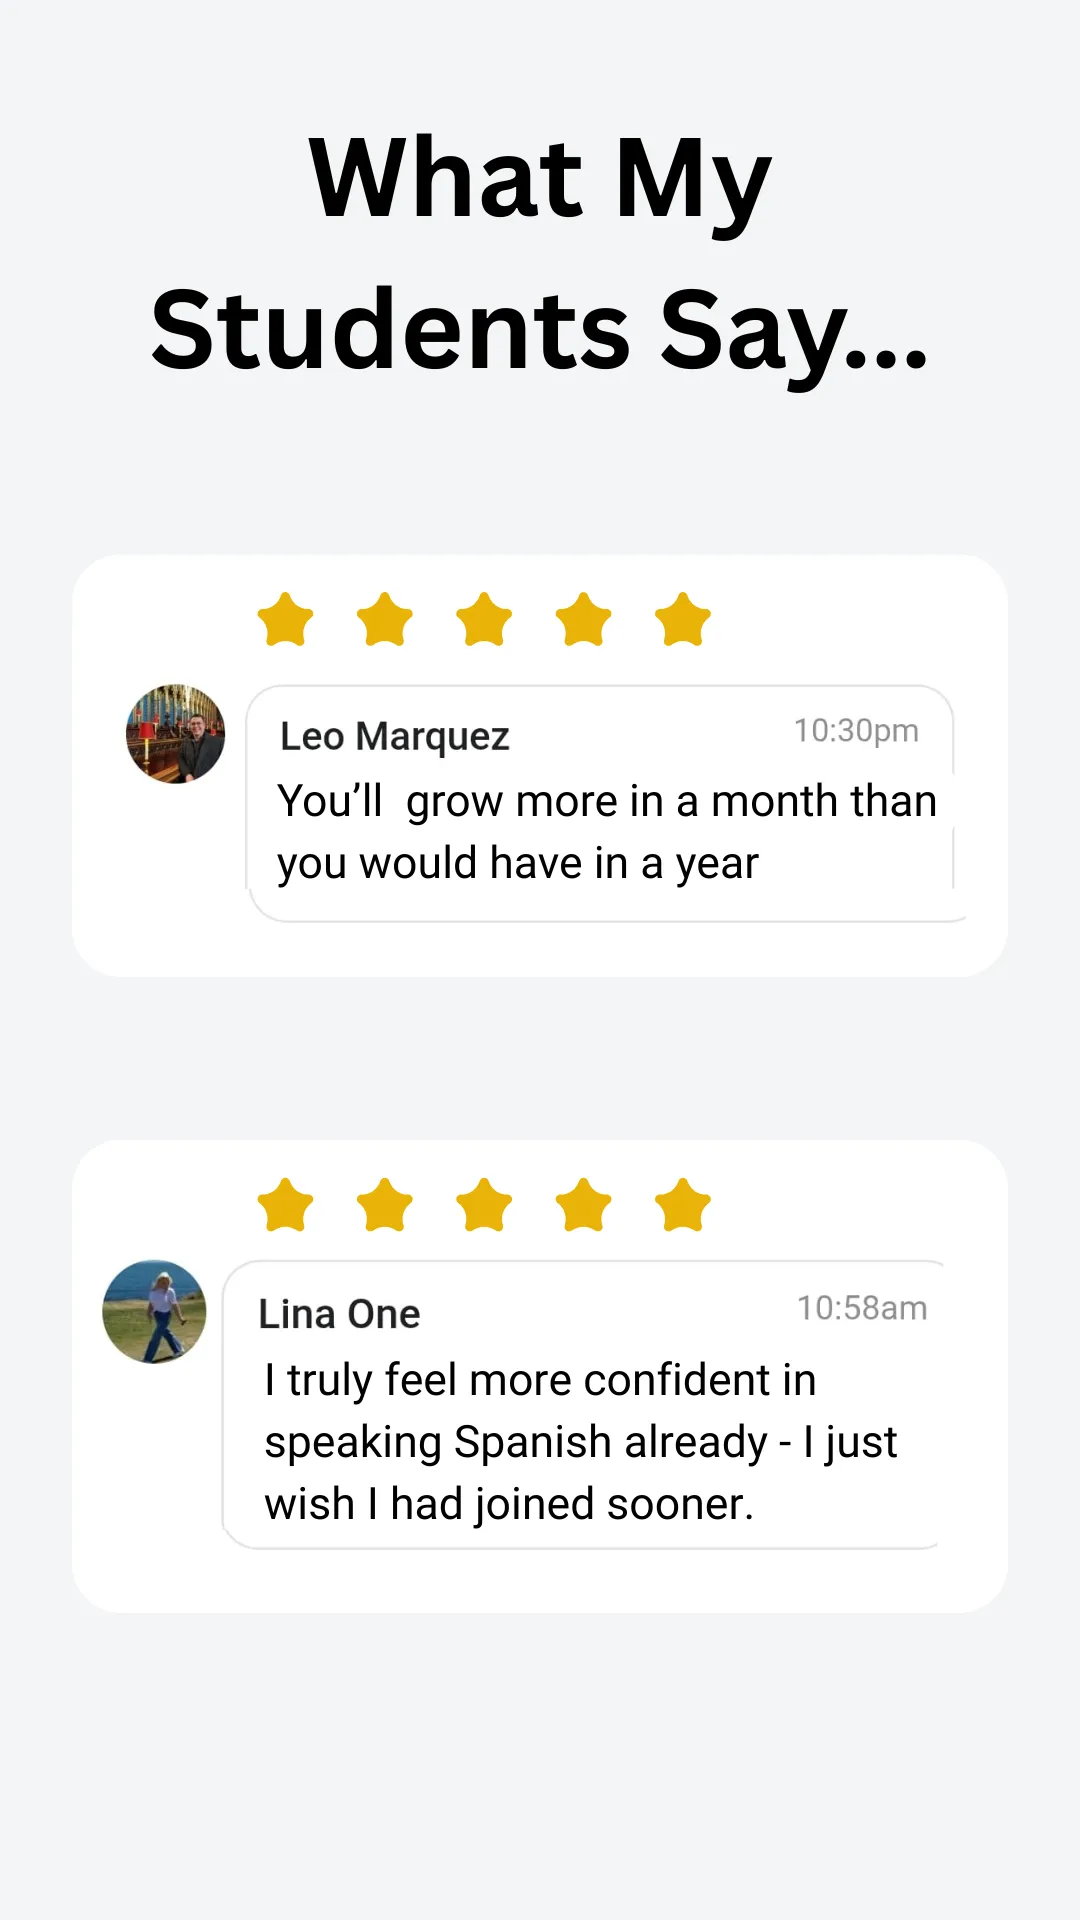
Task: Click the fourth star in Lina One's rating
Action: coord(584,1204)
